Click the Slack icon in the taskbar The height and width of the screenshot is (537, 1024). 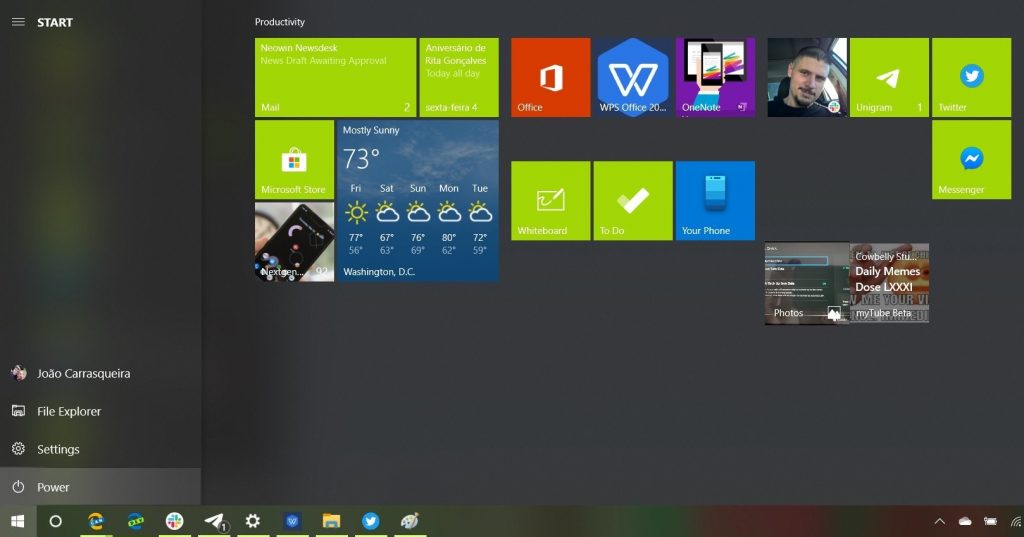coord(175,521)
